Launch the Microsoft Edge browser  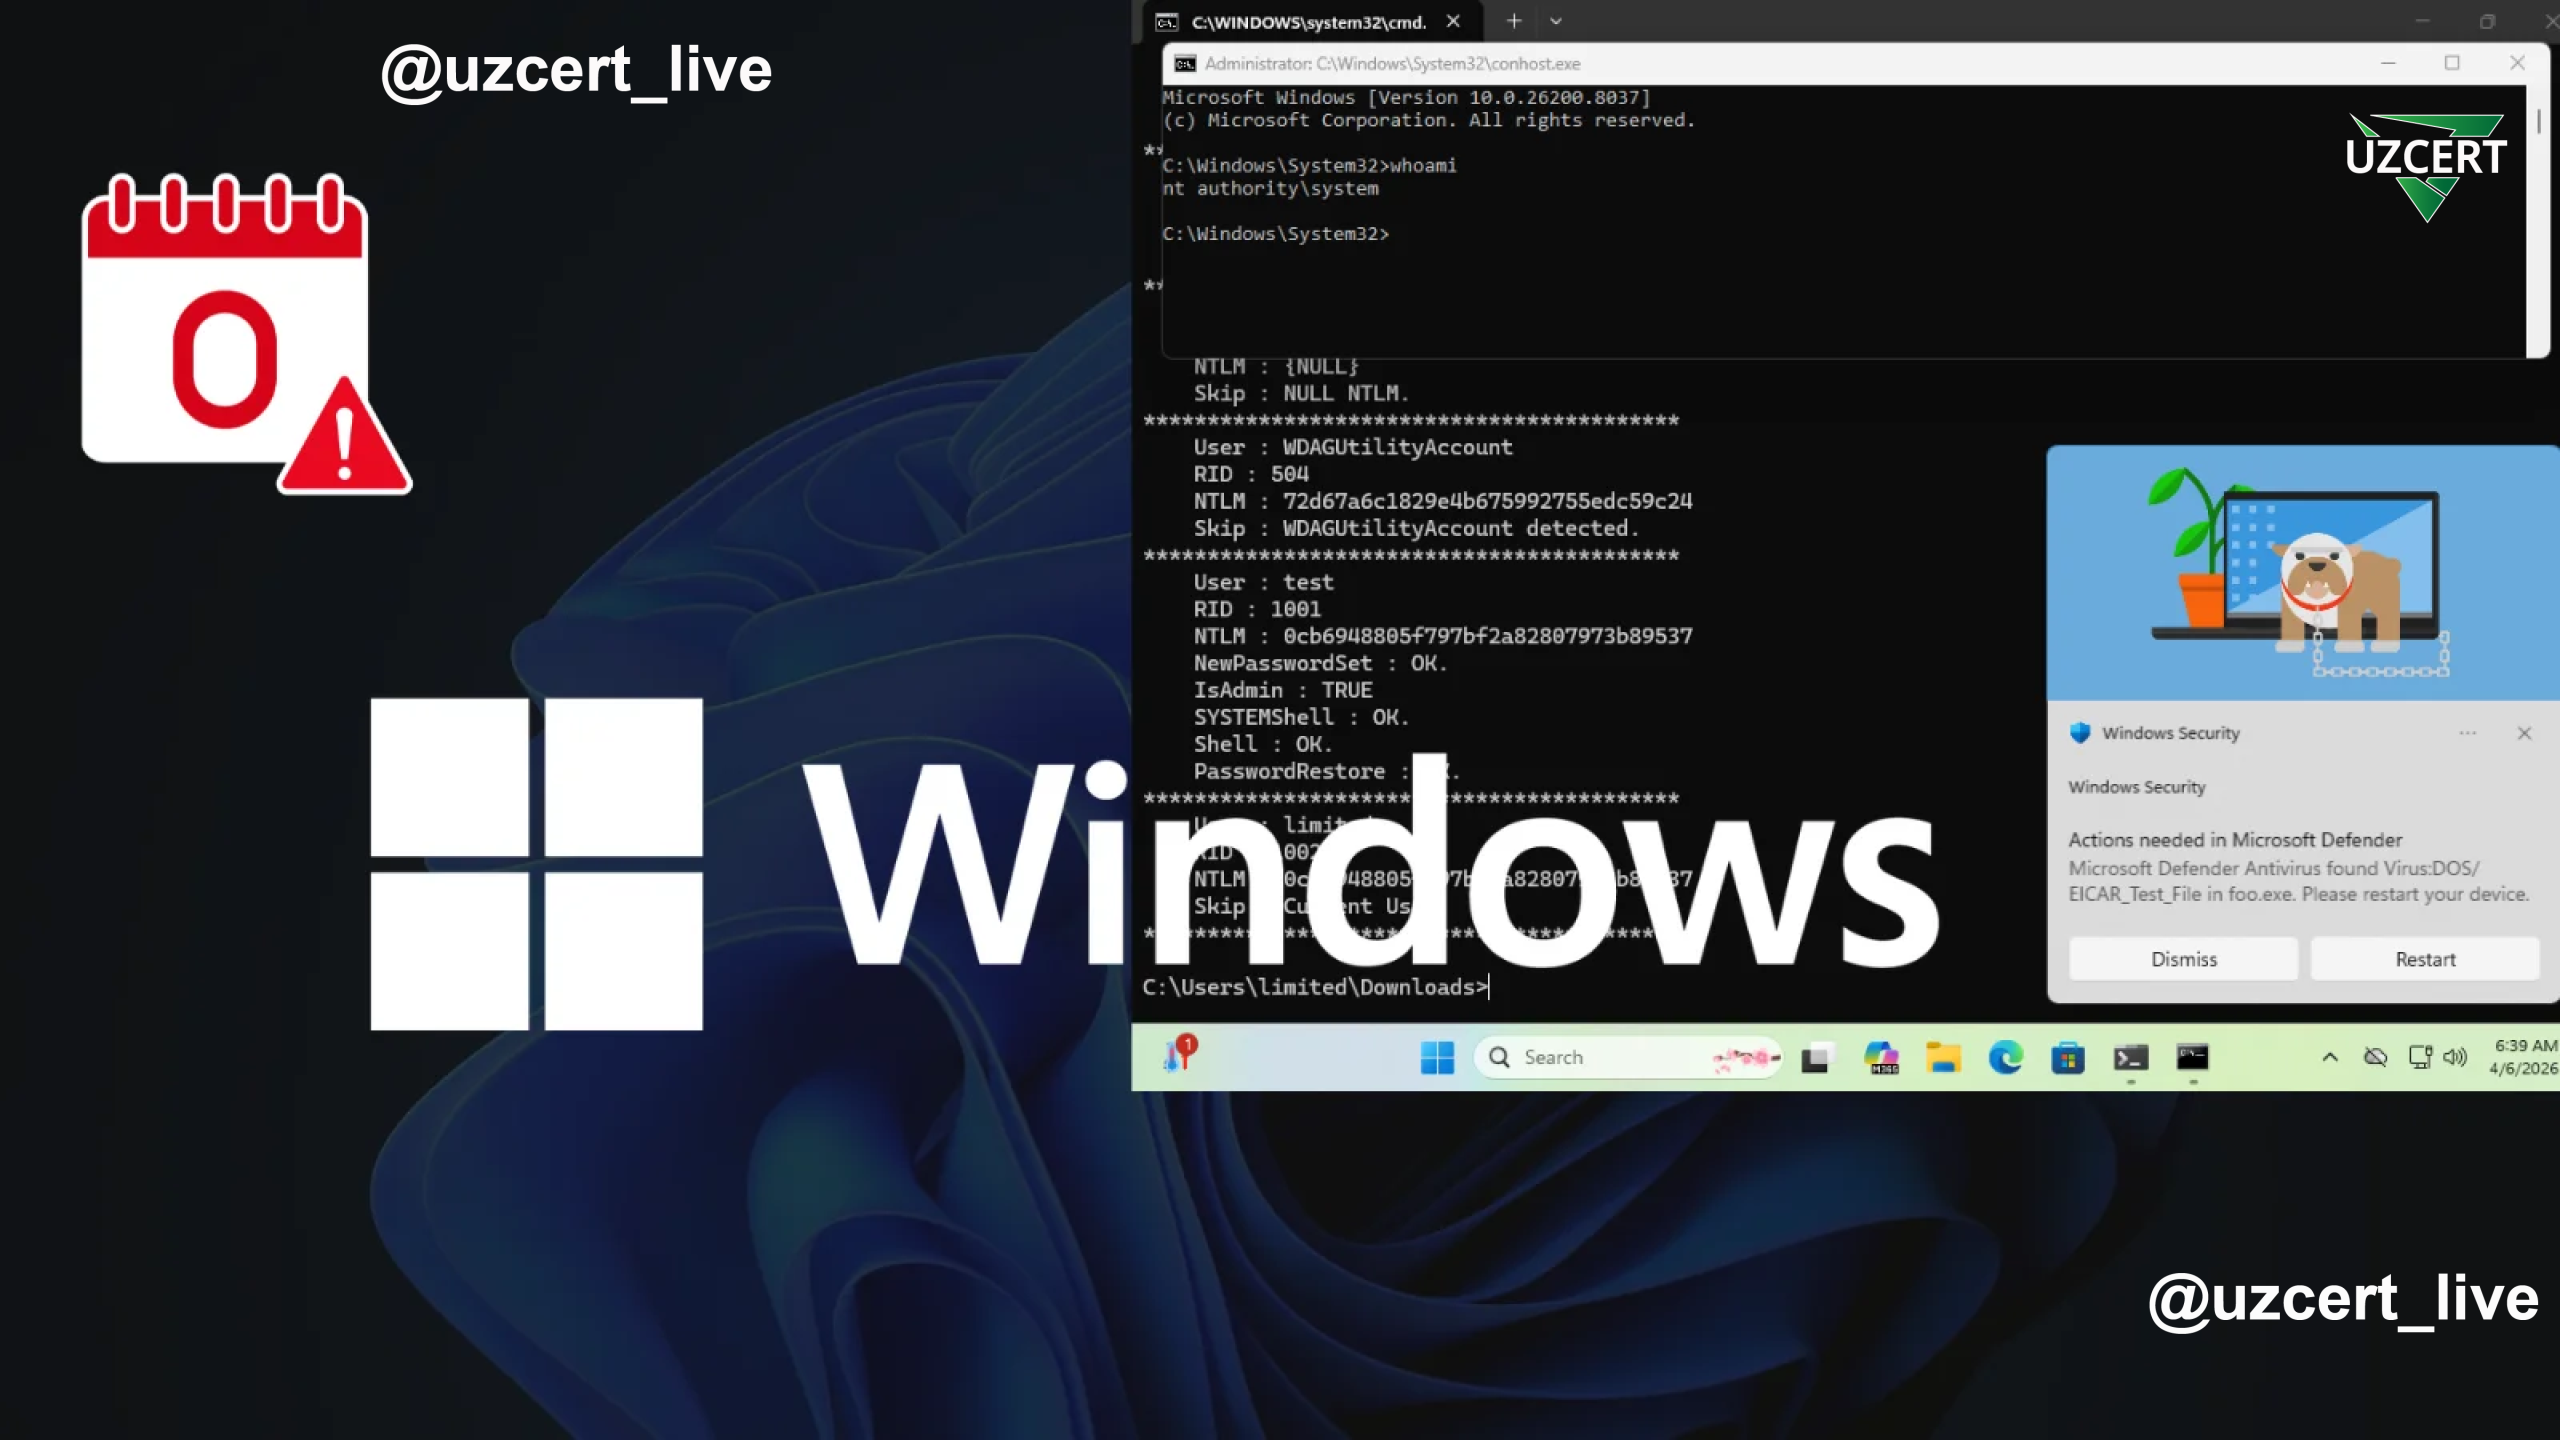(2005, 1057)
